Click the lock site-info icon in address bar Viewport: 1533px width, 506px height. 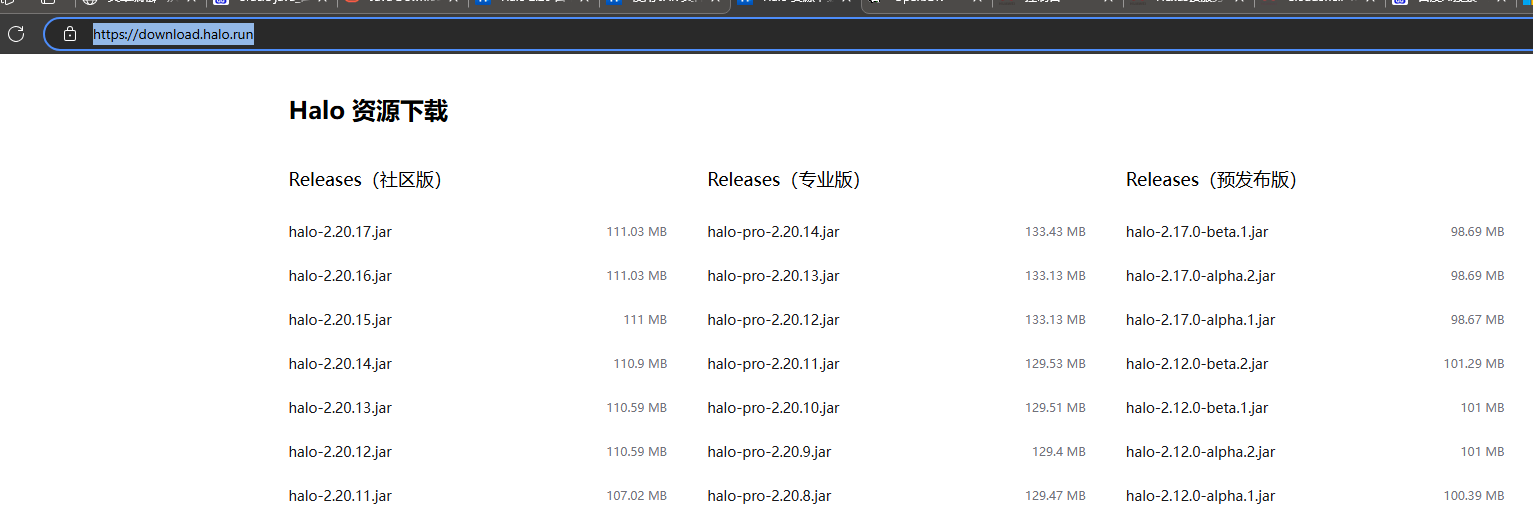70,34
